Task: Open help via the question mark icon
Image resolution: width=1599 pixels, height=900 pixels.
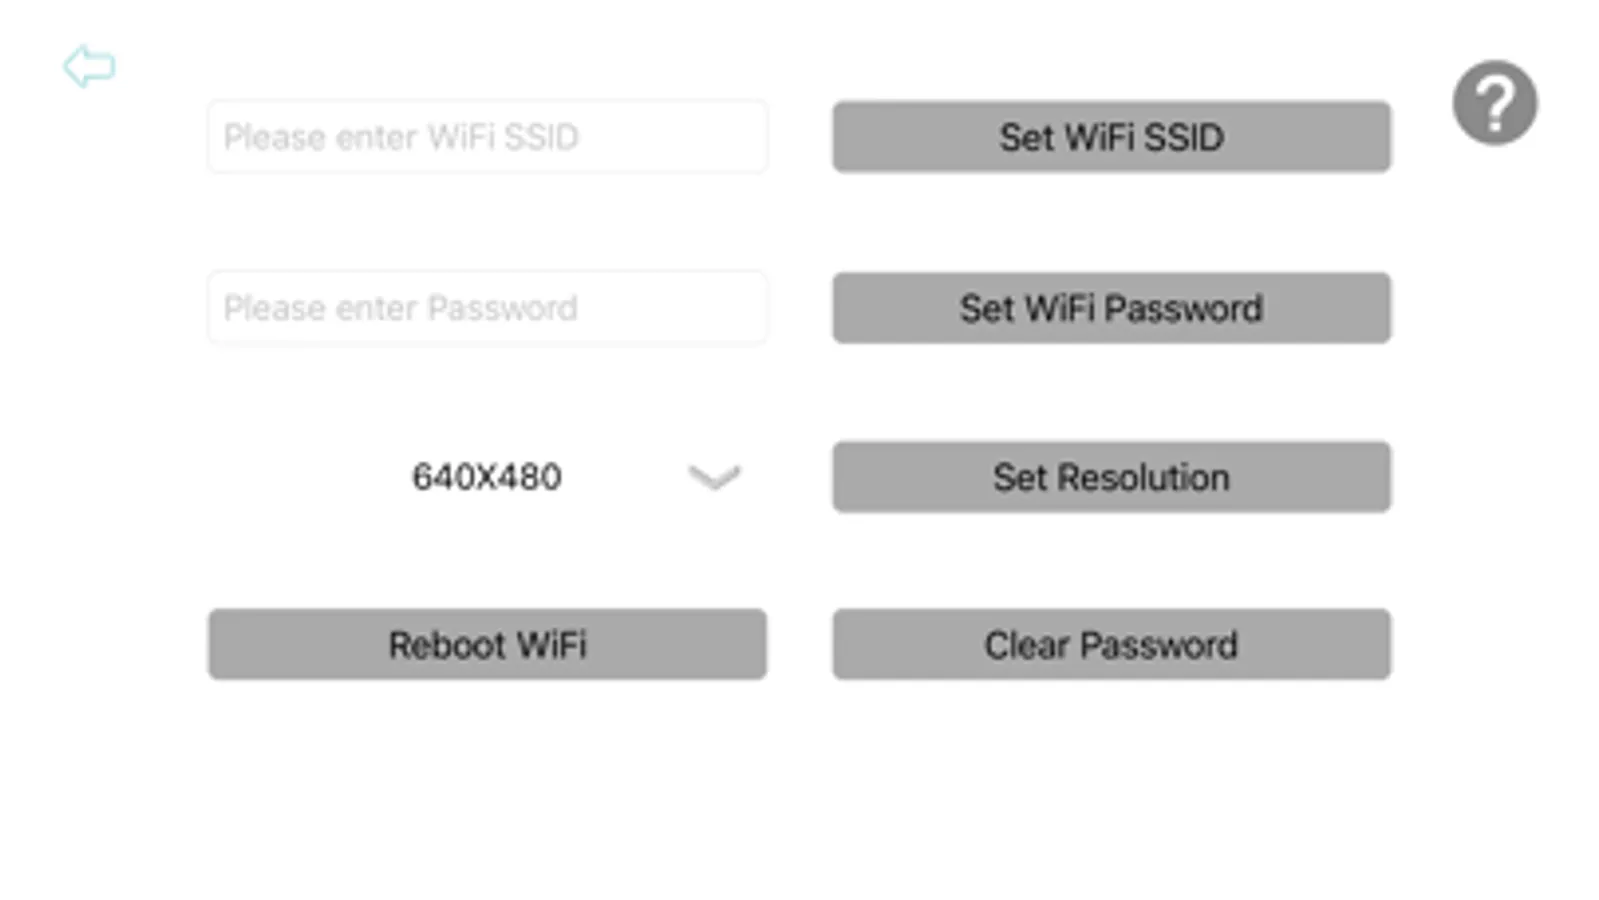Action: click(1494, 103)
